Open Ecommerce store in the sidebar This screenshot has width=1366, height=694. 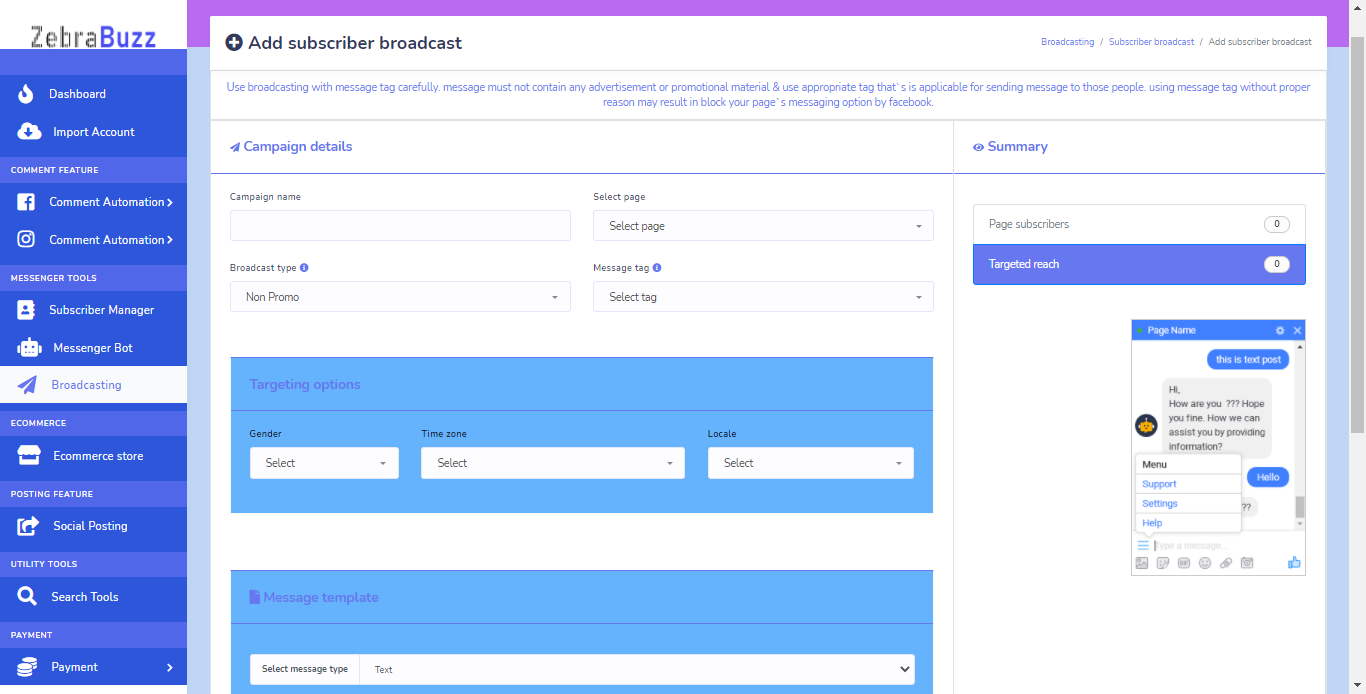pos(93,456)
